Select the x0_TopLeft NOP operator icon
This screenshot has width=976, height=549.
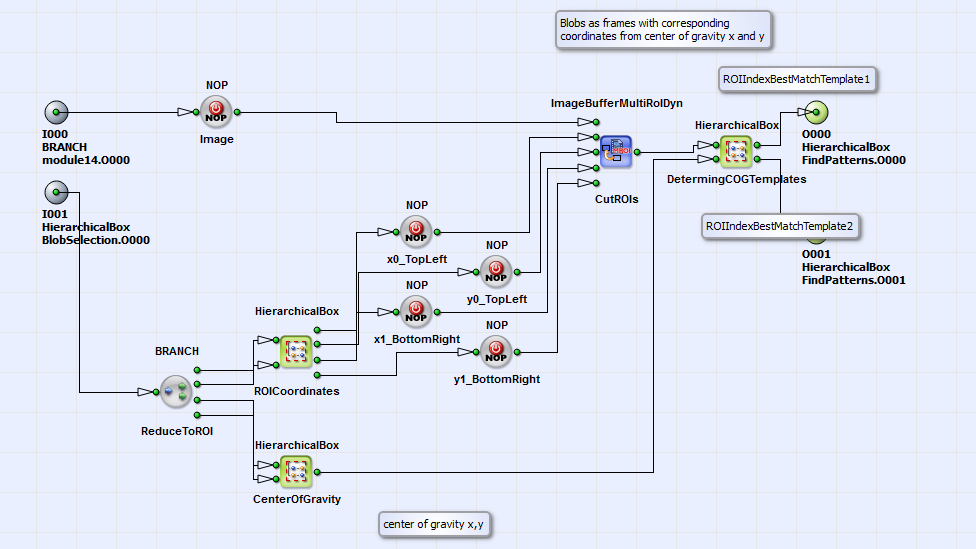pos(416,232)
